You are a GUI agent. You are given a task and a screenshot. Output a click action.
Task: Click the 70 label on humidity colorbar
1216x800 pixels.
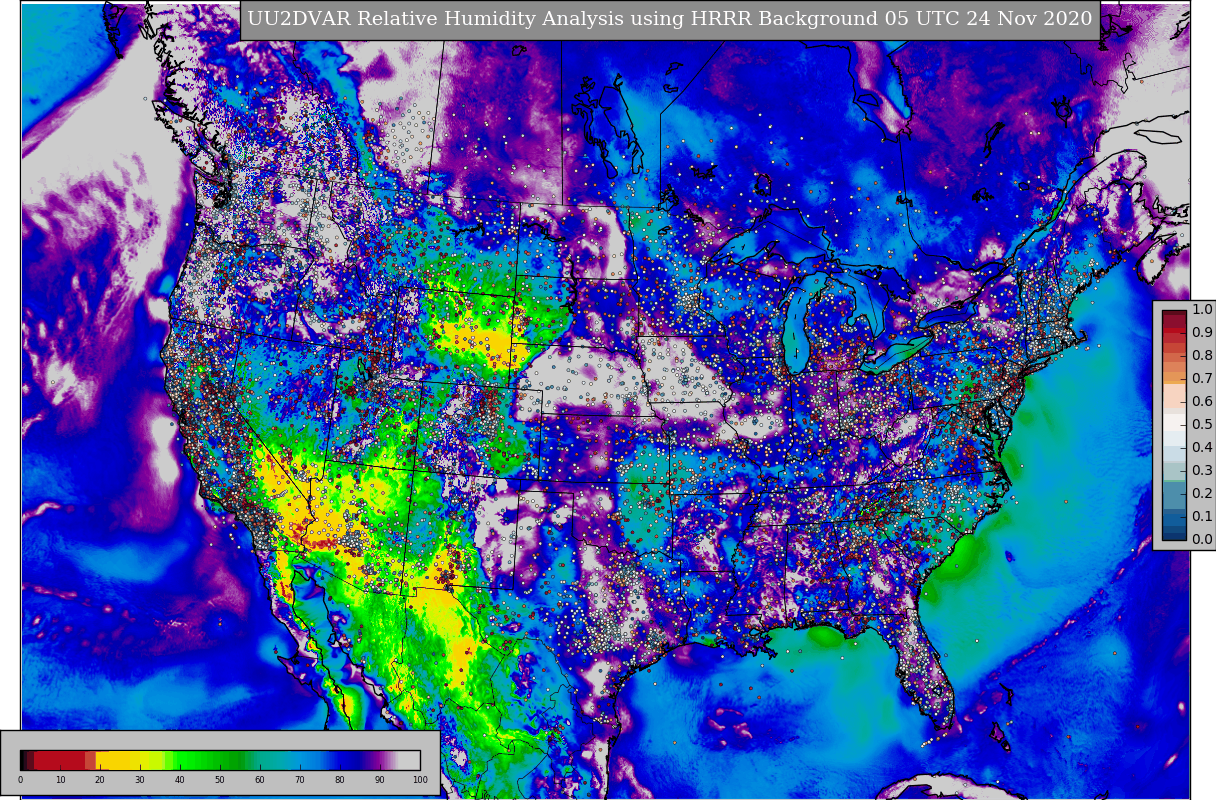[x=300, y=780]
